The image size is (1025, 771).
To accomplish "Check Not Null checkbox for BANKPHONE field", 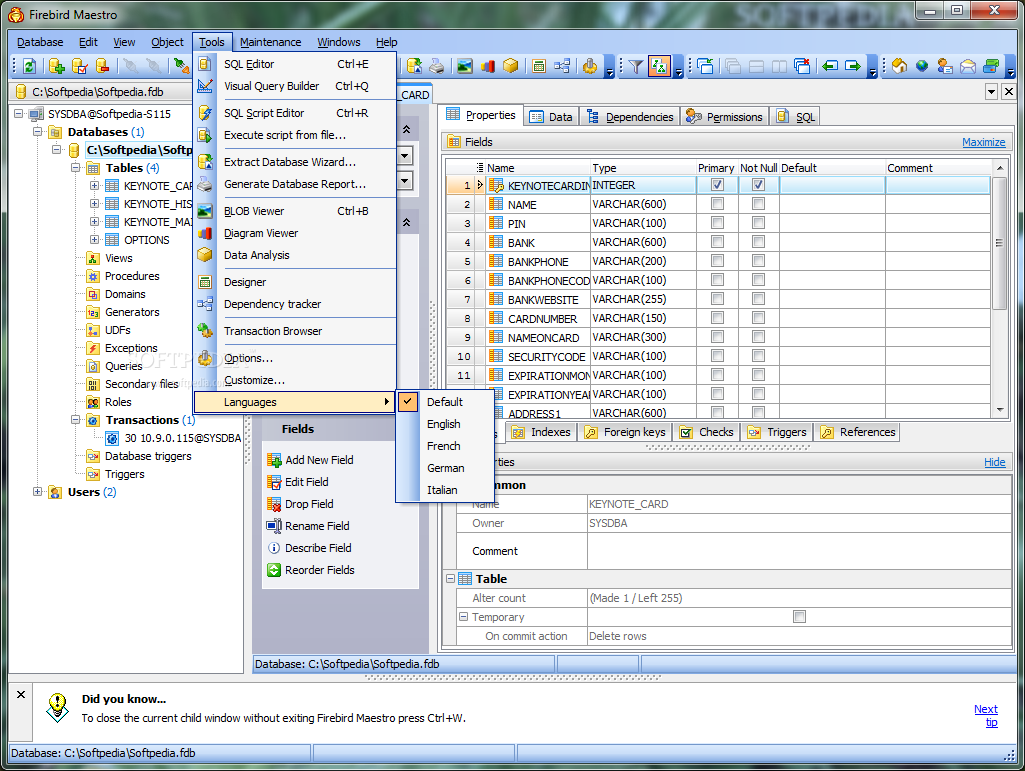I will click(758, 261).
